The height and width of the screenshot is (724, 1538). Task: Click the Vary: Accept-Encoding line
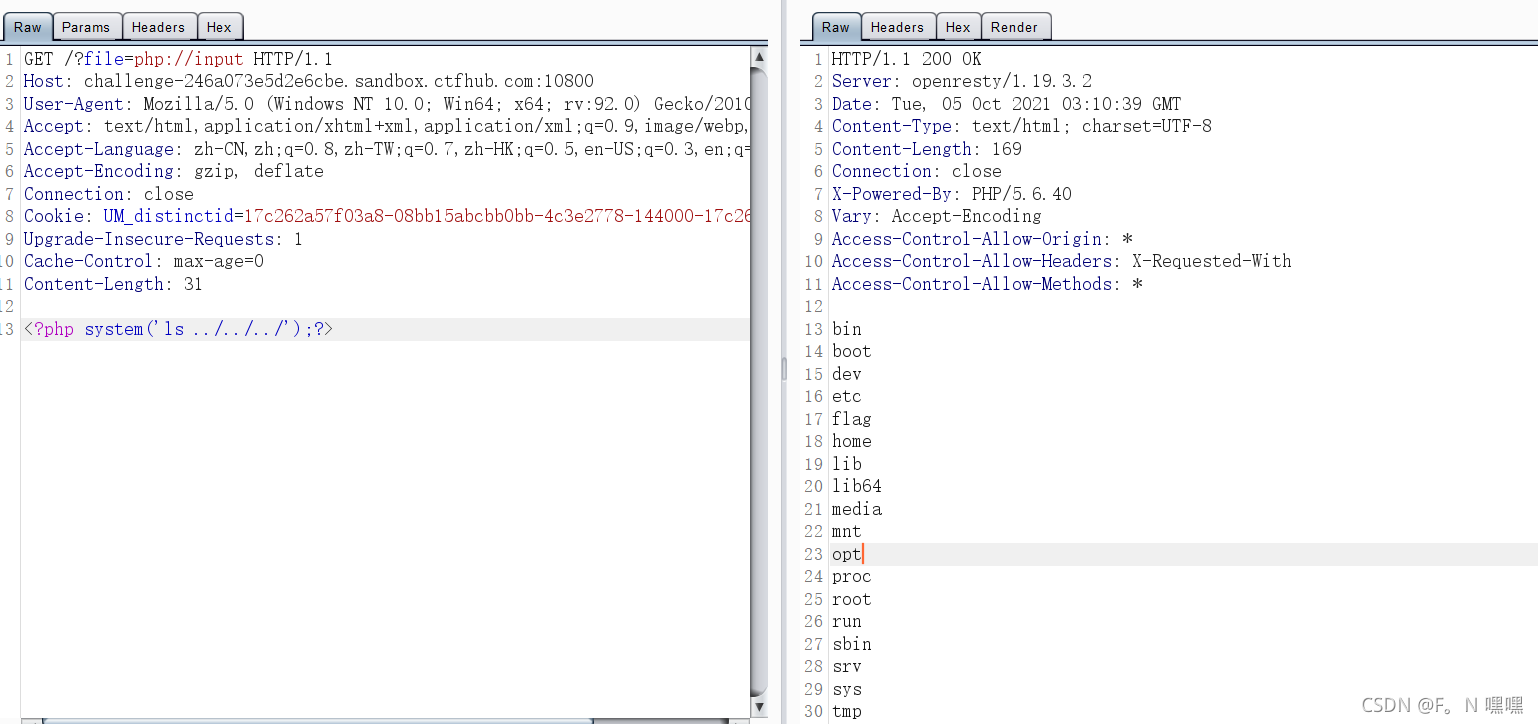937,216
